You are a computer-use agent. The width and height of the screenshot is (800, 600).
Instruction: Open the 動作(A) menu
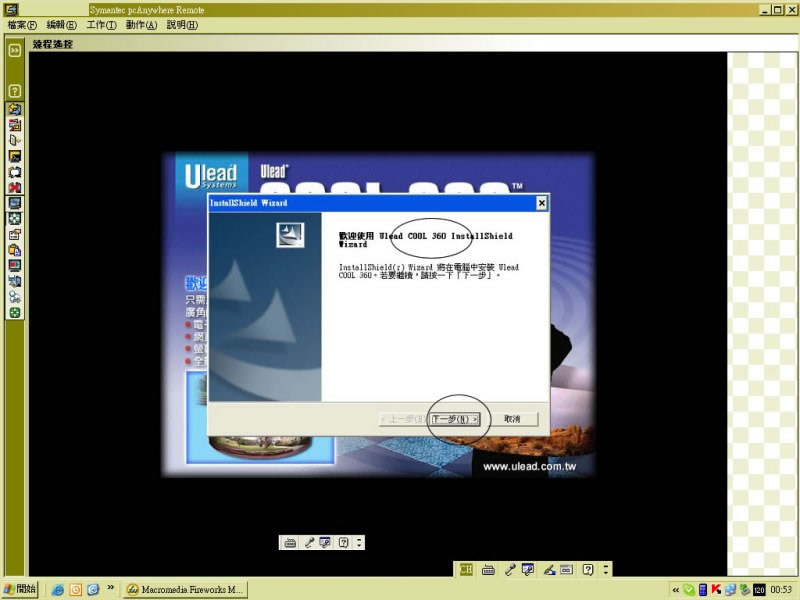(x=141, y=25)
